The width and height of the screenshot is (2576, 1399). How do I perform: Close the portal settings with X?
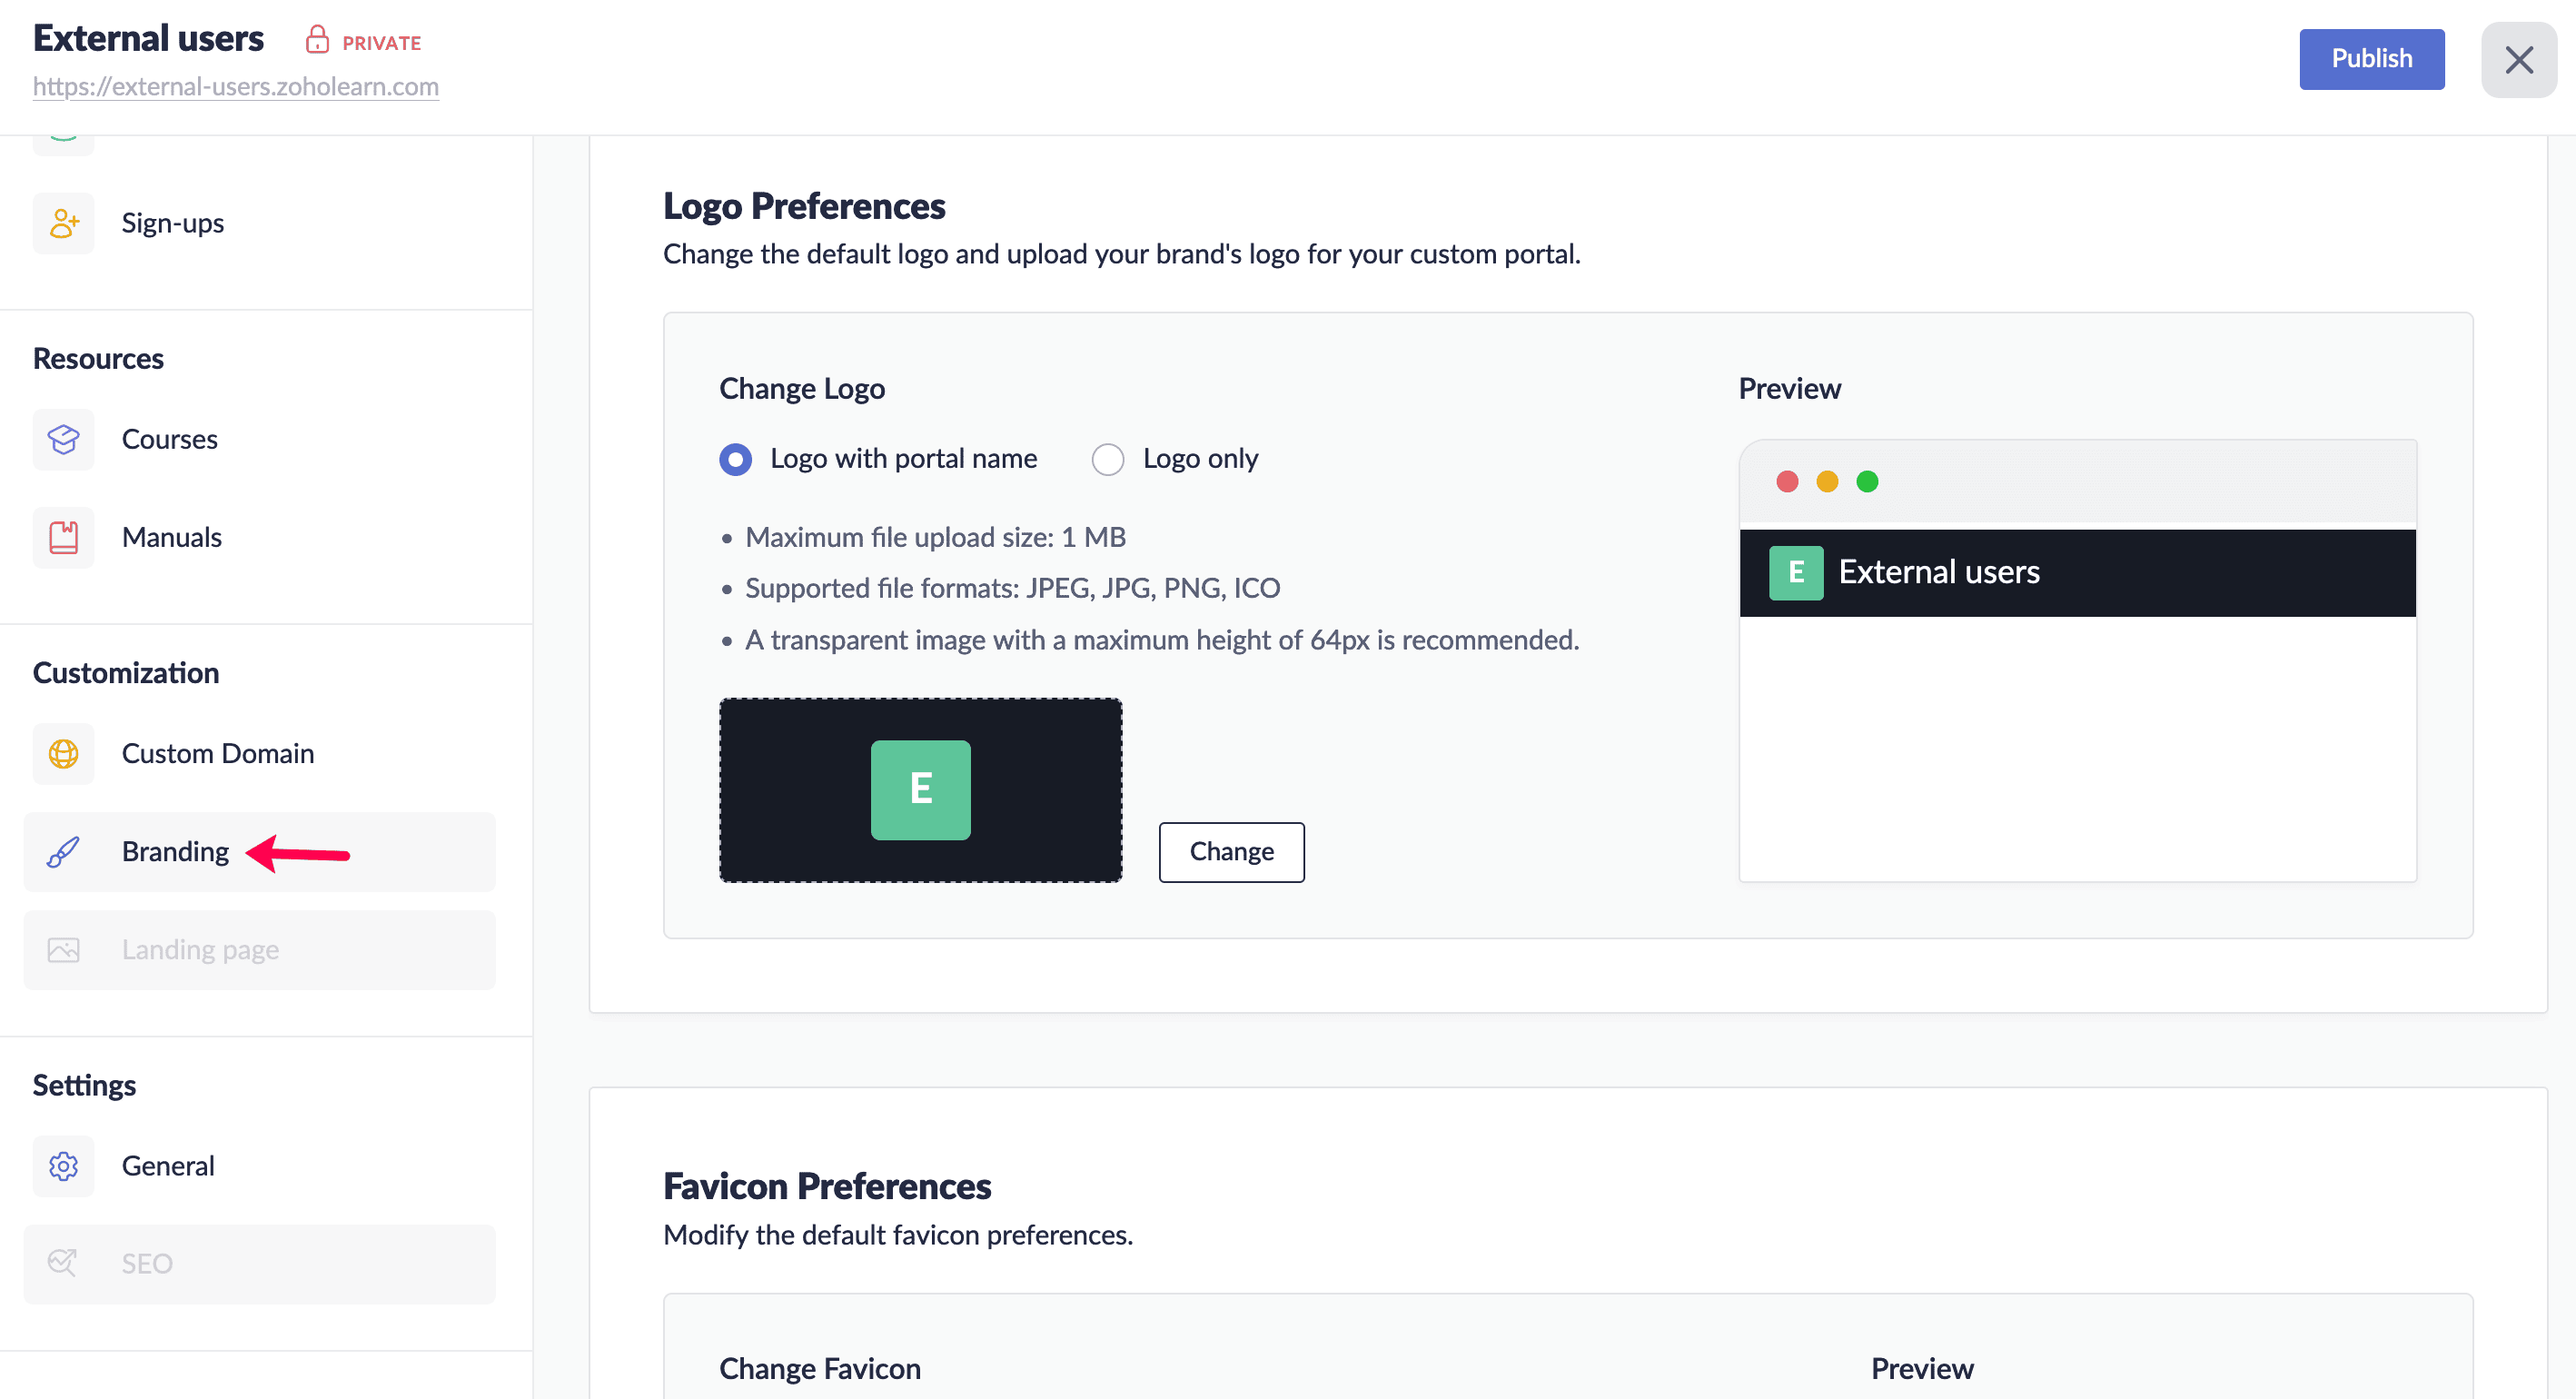pyautogui.click(x=2518, y=60)
